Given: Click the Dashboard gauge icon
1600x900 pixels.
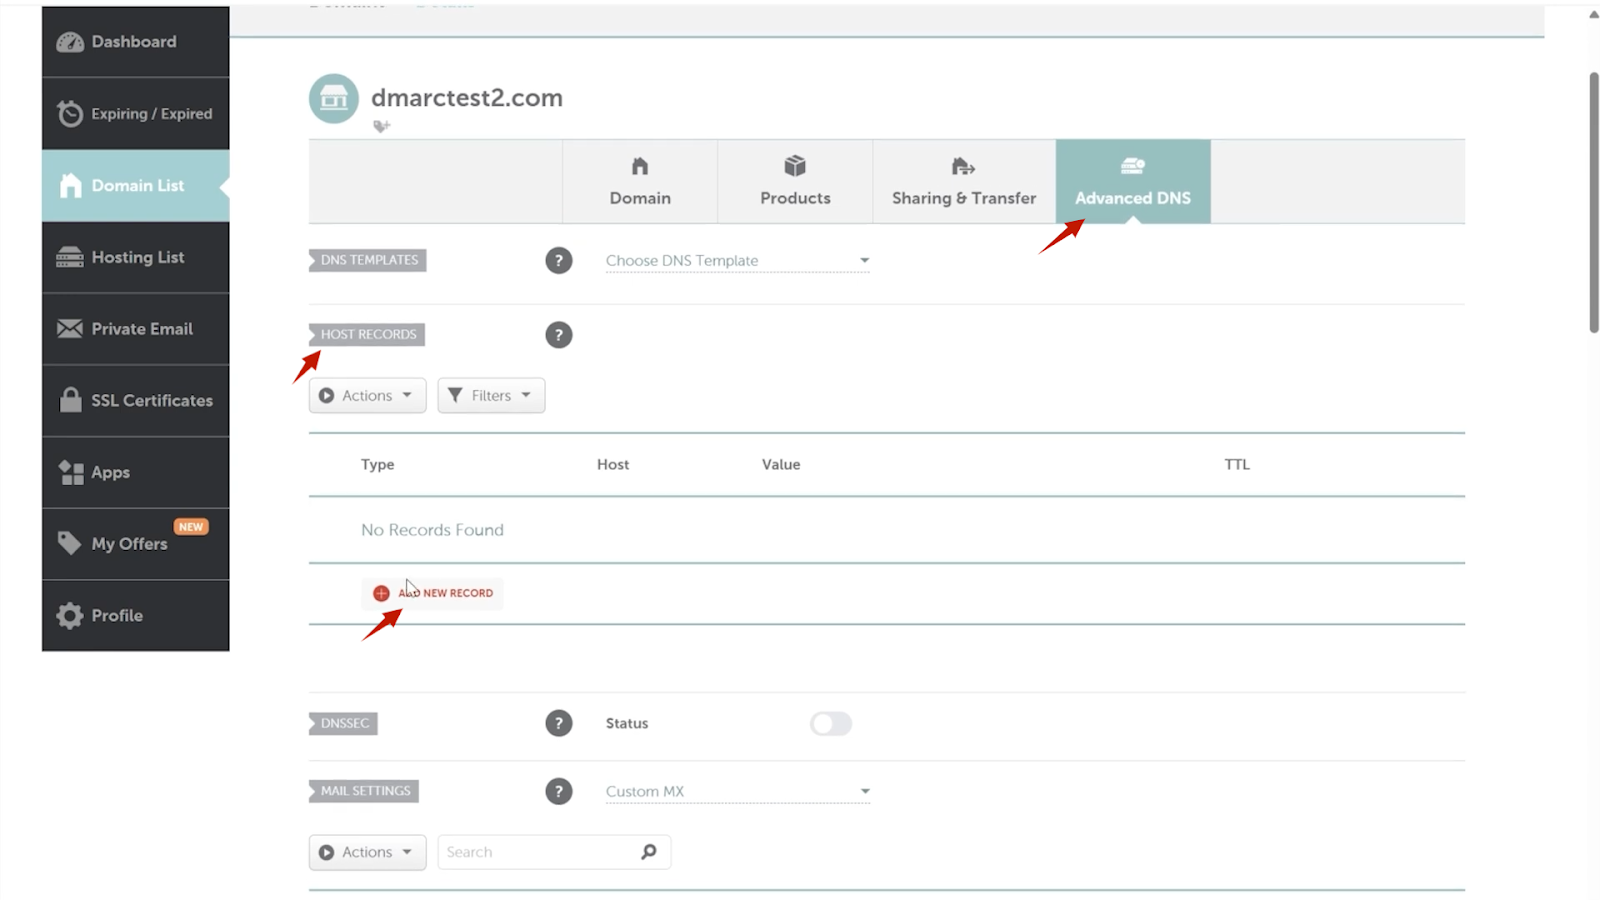Looking at the screenshot, I should click(x=70, y=42).
